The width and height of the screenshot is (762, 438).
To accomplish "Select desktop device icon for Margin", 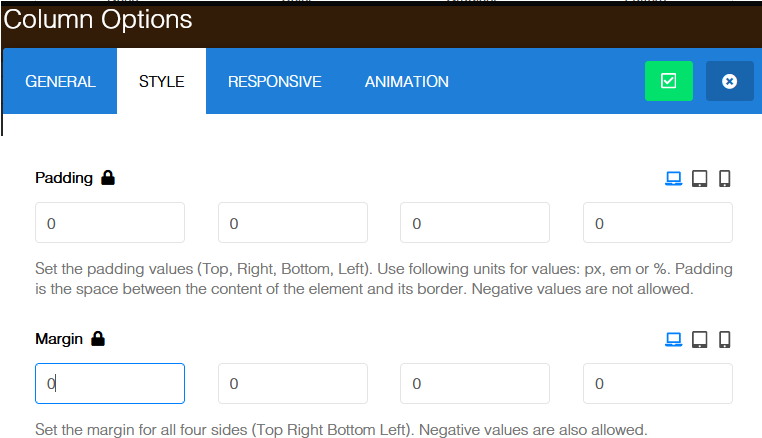I will point(674,339).
